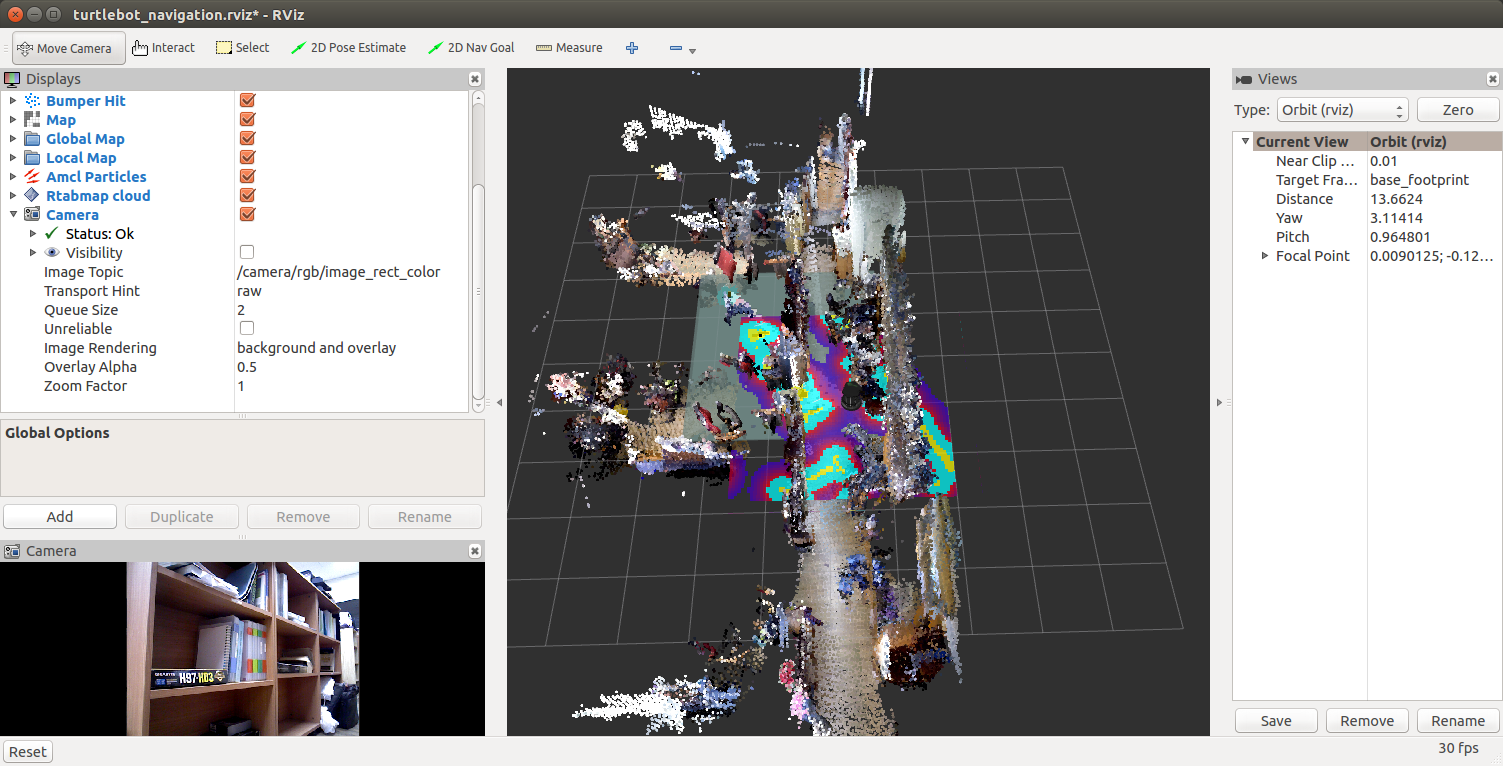The width and height of the screenshot is (1503, 766).
Task: Enable the Unreliable checkbox
Action: point(247,329)
